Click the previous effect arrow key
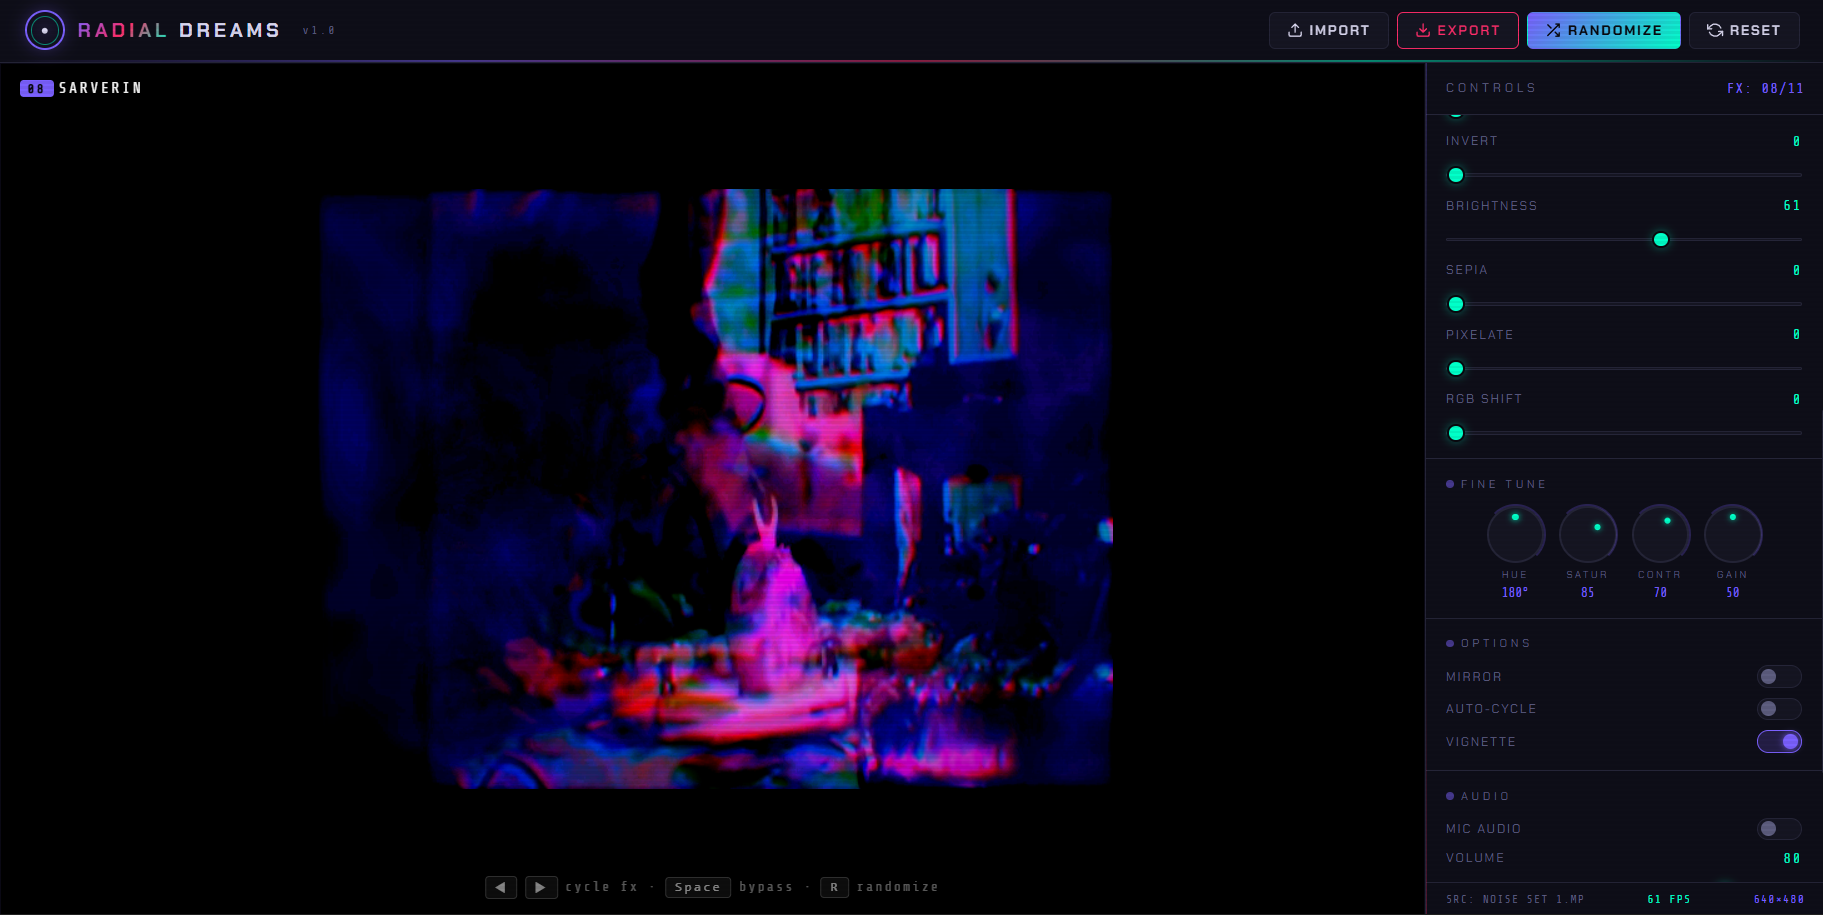This screenshot has width=1823, height=915. pyautogui.click(x=500, y=887)
